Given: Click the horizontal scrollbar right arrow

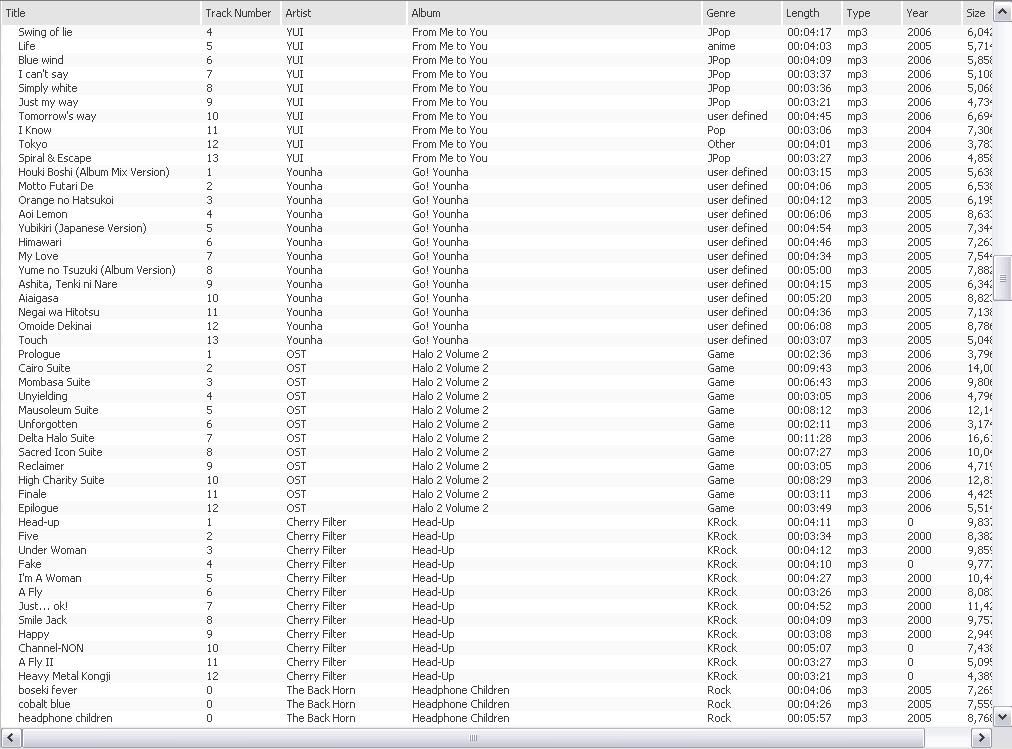Looking at the screenshot, I should 981,737.
